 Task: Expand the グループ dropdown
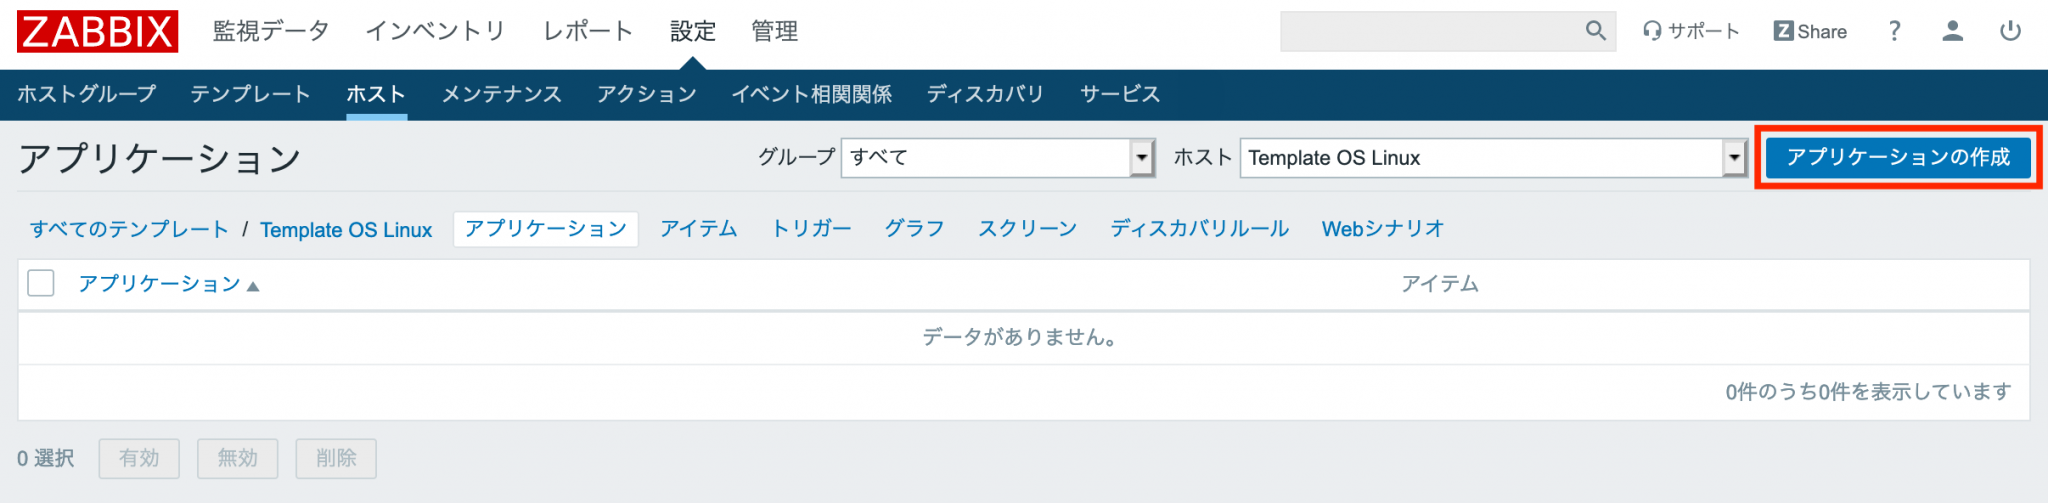click(x=1141, y=158)
